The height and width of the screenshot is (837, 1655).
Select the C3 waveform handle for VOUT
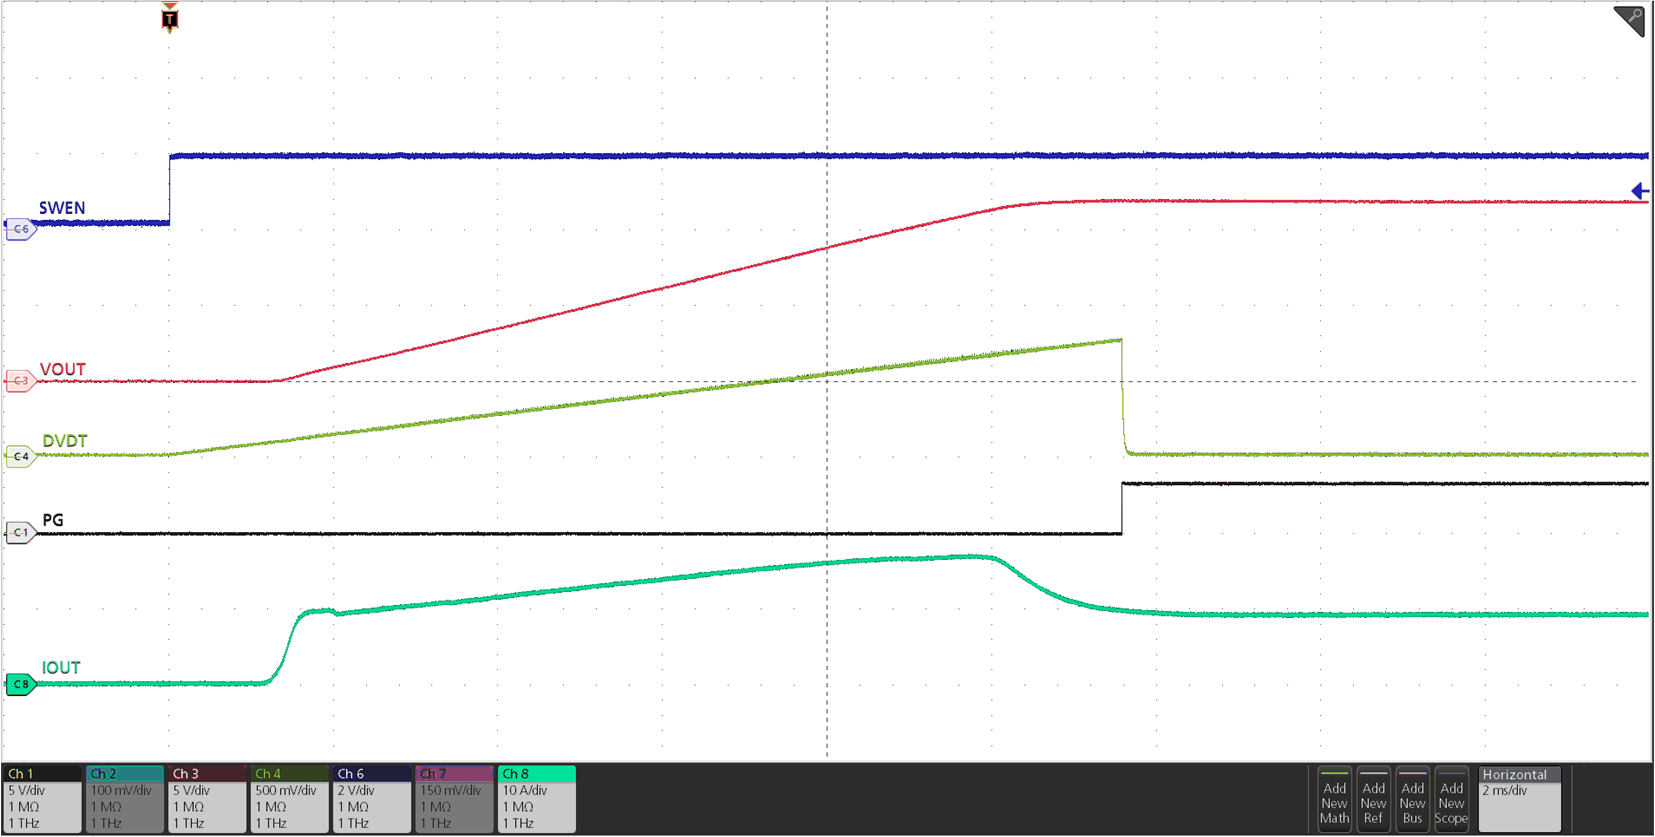tap(20, 381)
